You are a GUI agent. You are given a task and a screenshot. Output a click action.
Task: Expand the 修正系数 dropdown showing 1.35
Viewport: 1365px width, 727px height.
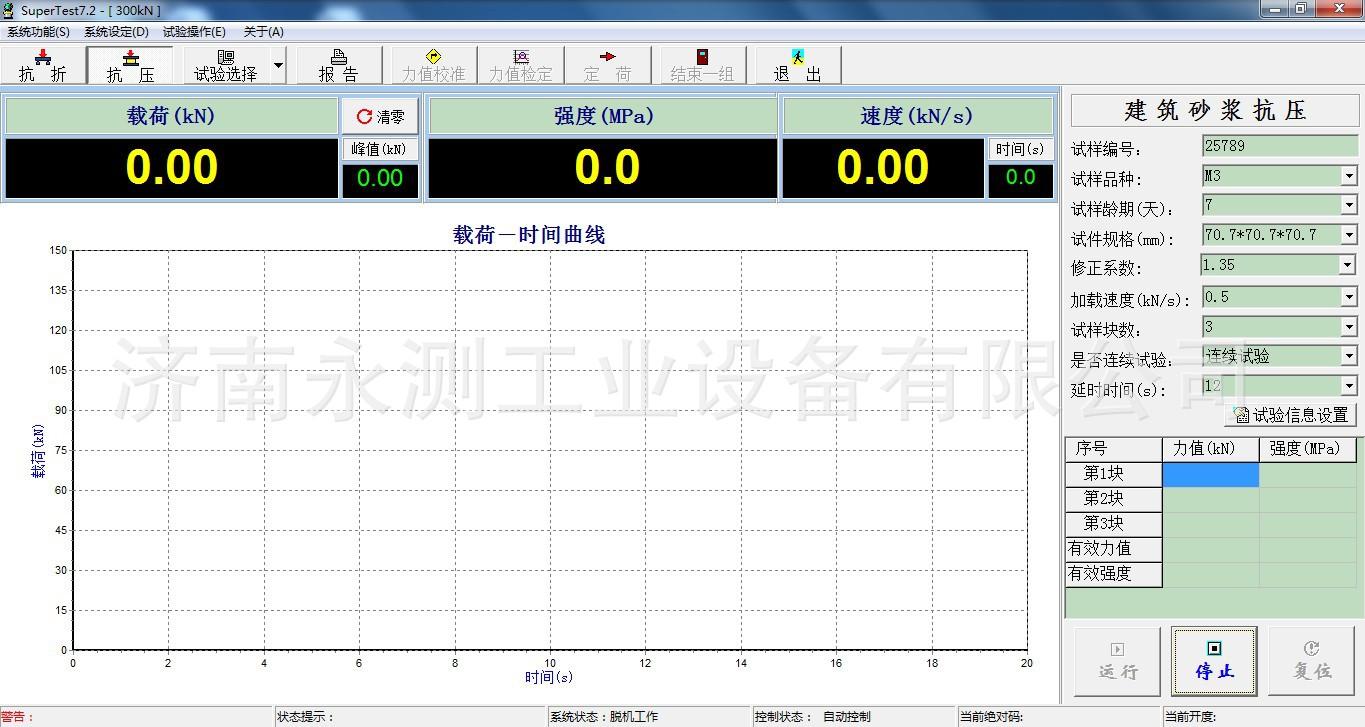tap(1346, 266)
